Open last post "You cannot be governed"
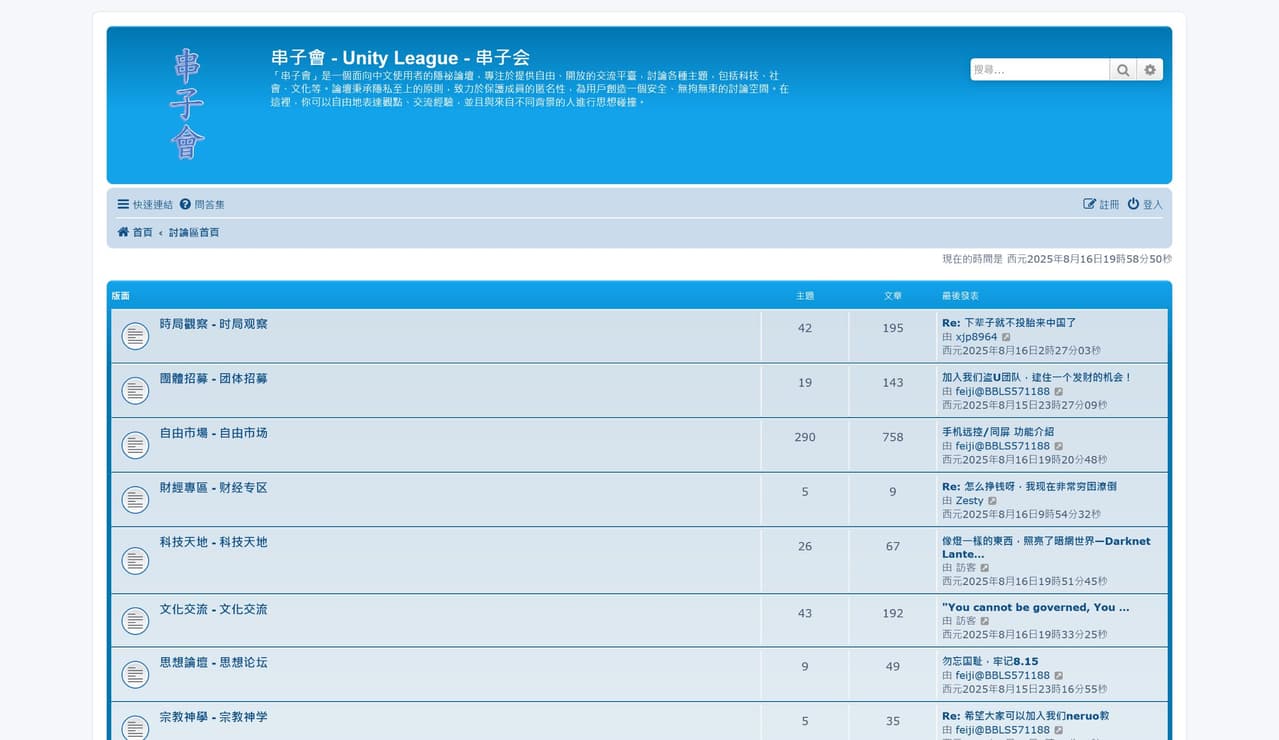Image resolution: width=1279 pixels, height=740 pixels. [x=1035, y=607]
